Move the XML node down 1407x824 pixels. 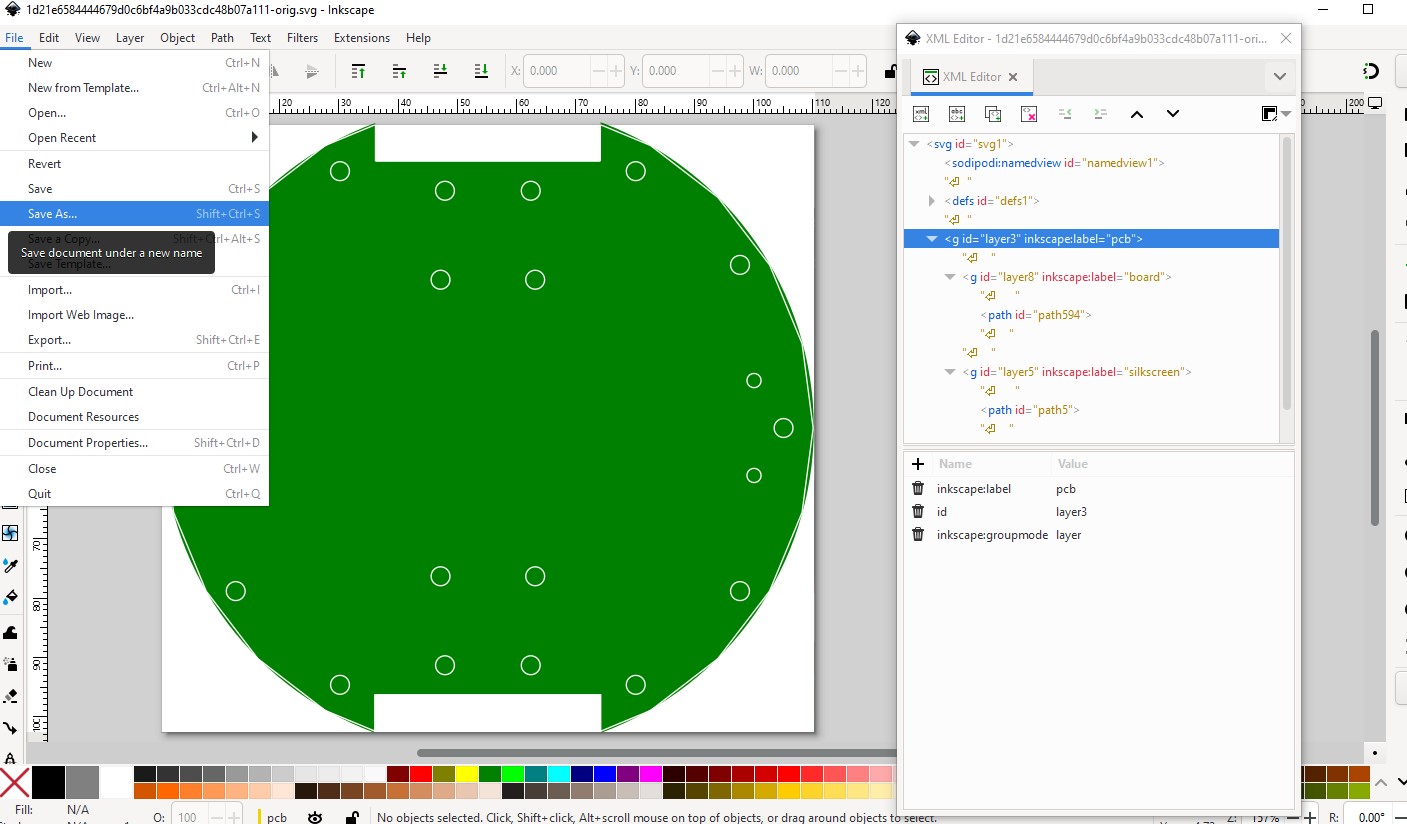coord(1173,114)
